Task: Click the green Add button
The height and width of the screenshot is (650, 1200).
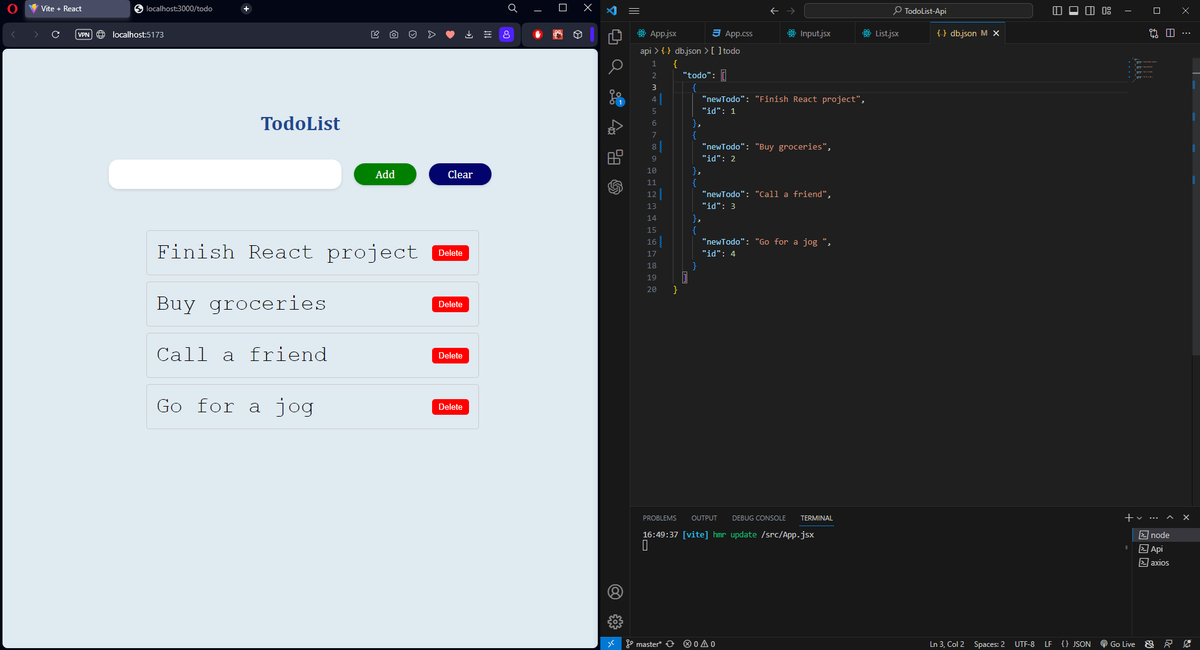Action: click(x=384, y=174)
